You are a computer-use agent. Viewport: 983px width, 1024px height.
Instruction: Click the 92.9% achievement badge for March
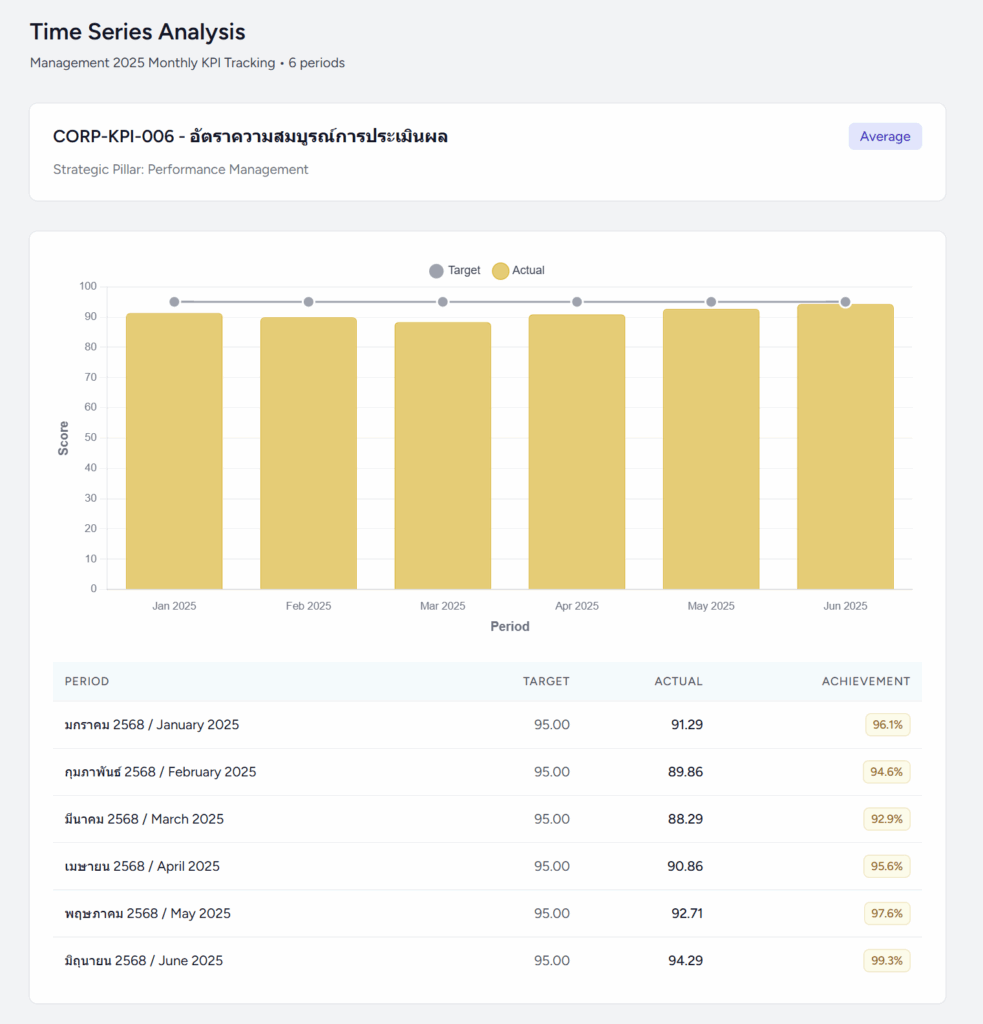[887, 819]
